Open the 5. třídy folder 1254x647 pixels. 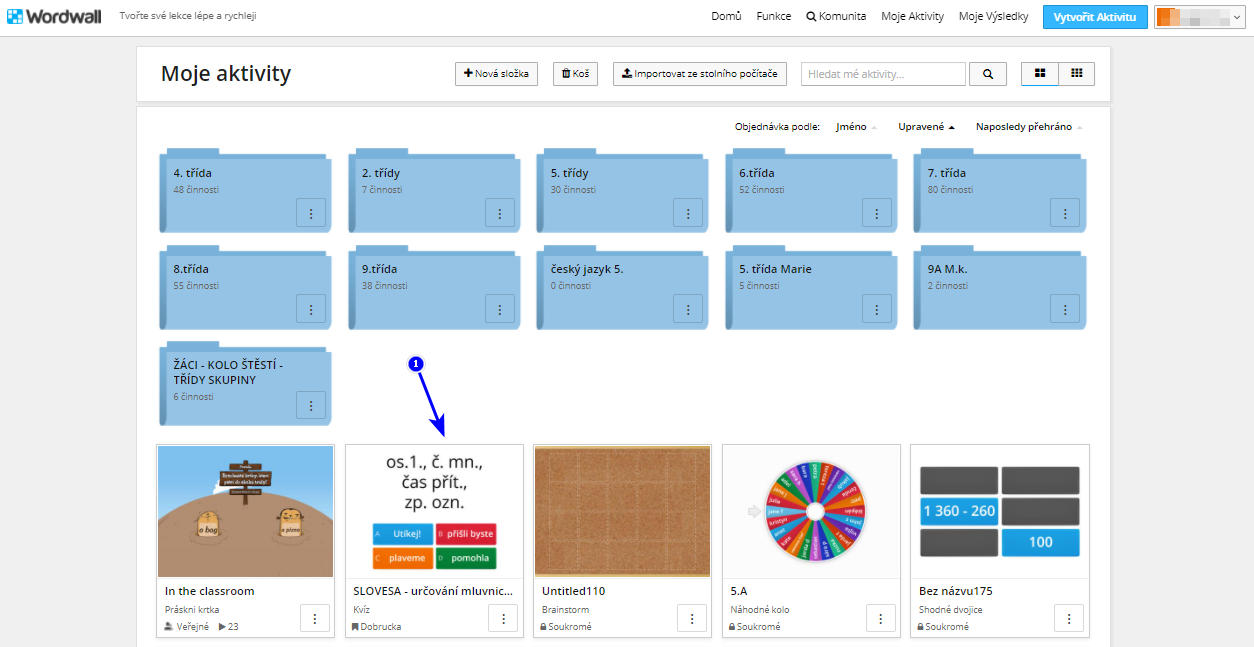tap(624, 192)
